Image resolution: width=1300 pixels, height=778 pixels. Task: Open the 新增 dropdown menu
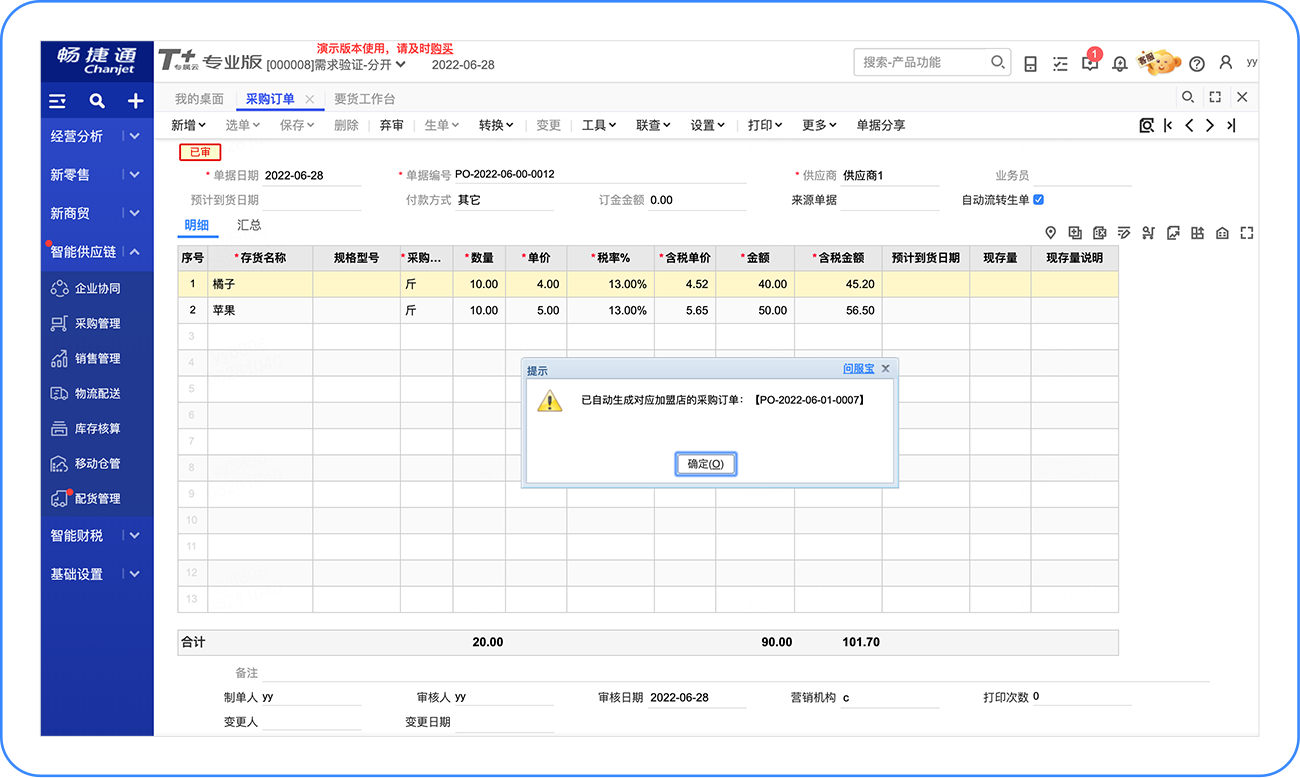[x=188, y=125]
